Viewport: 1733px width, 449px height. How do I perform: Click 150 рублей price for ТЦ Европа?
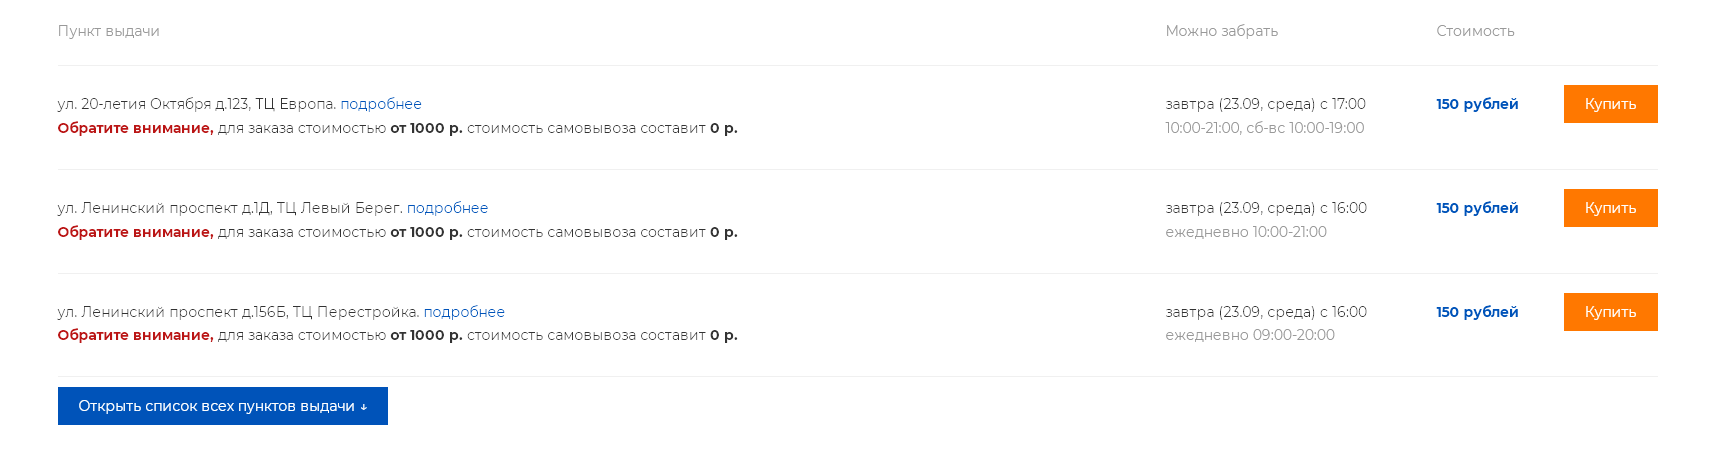(x=1477, y=104)
